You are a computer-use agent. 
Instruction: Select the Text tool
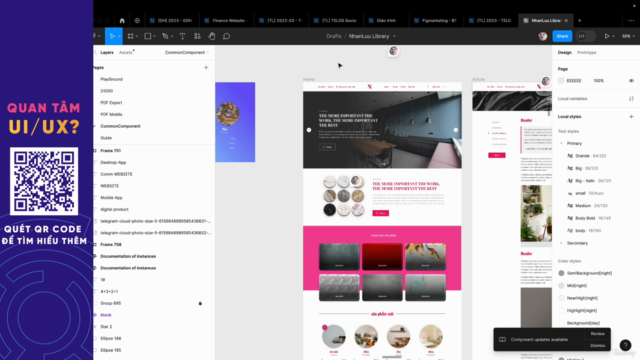click(x=182, y=36)
